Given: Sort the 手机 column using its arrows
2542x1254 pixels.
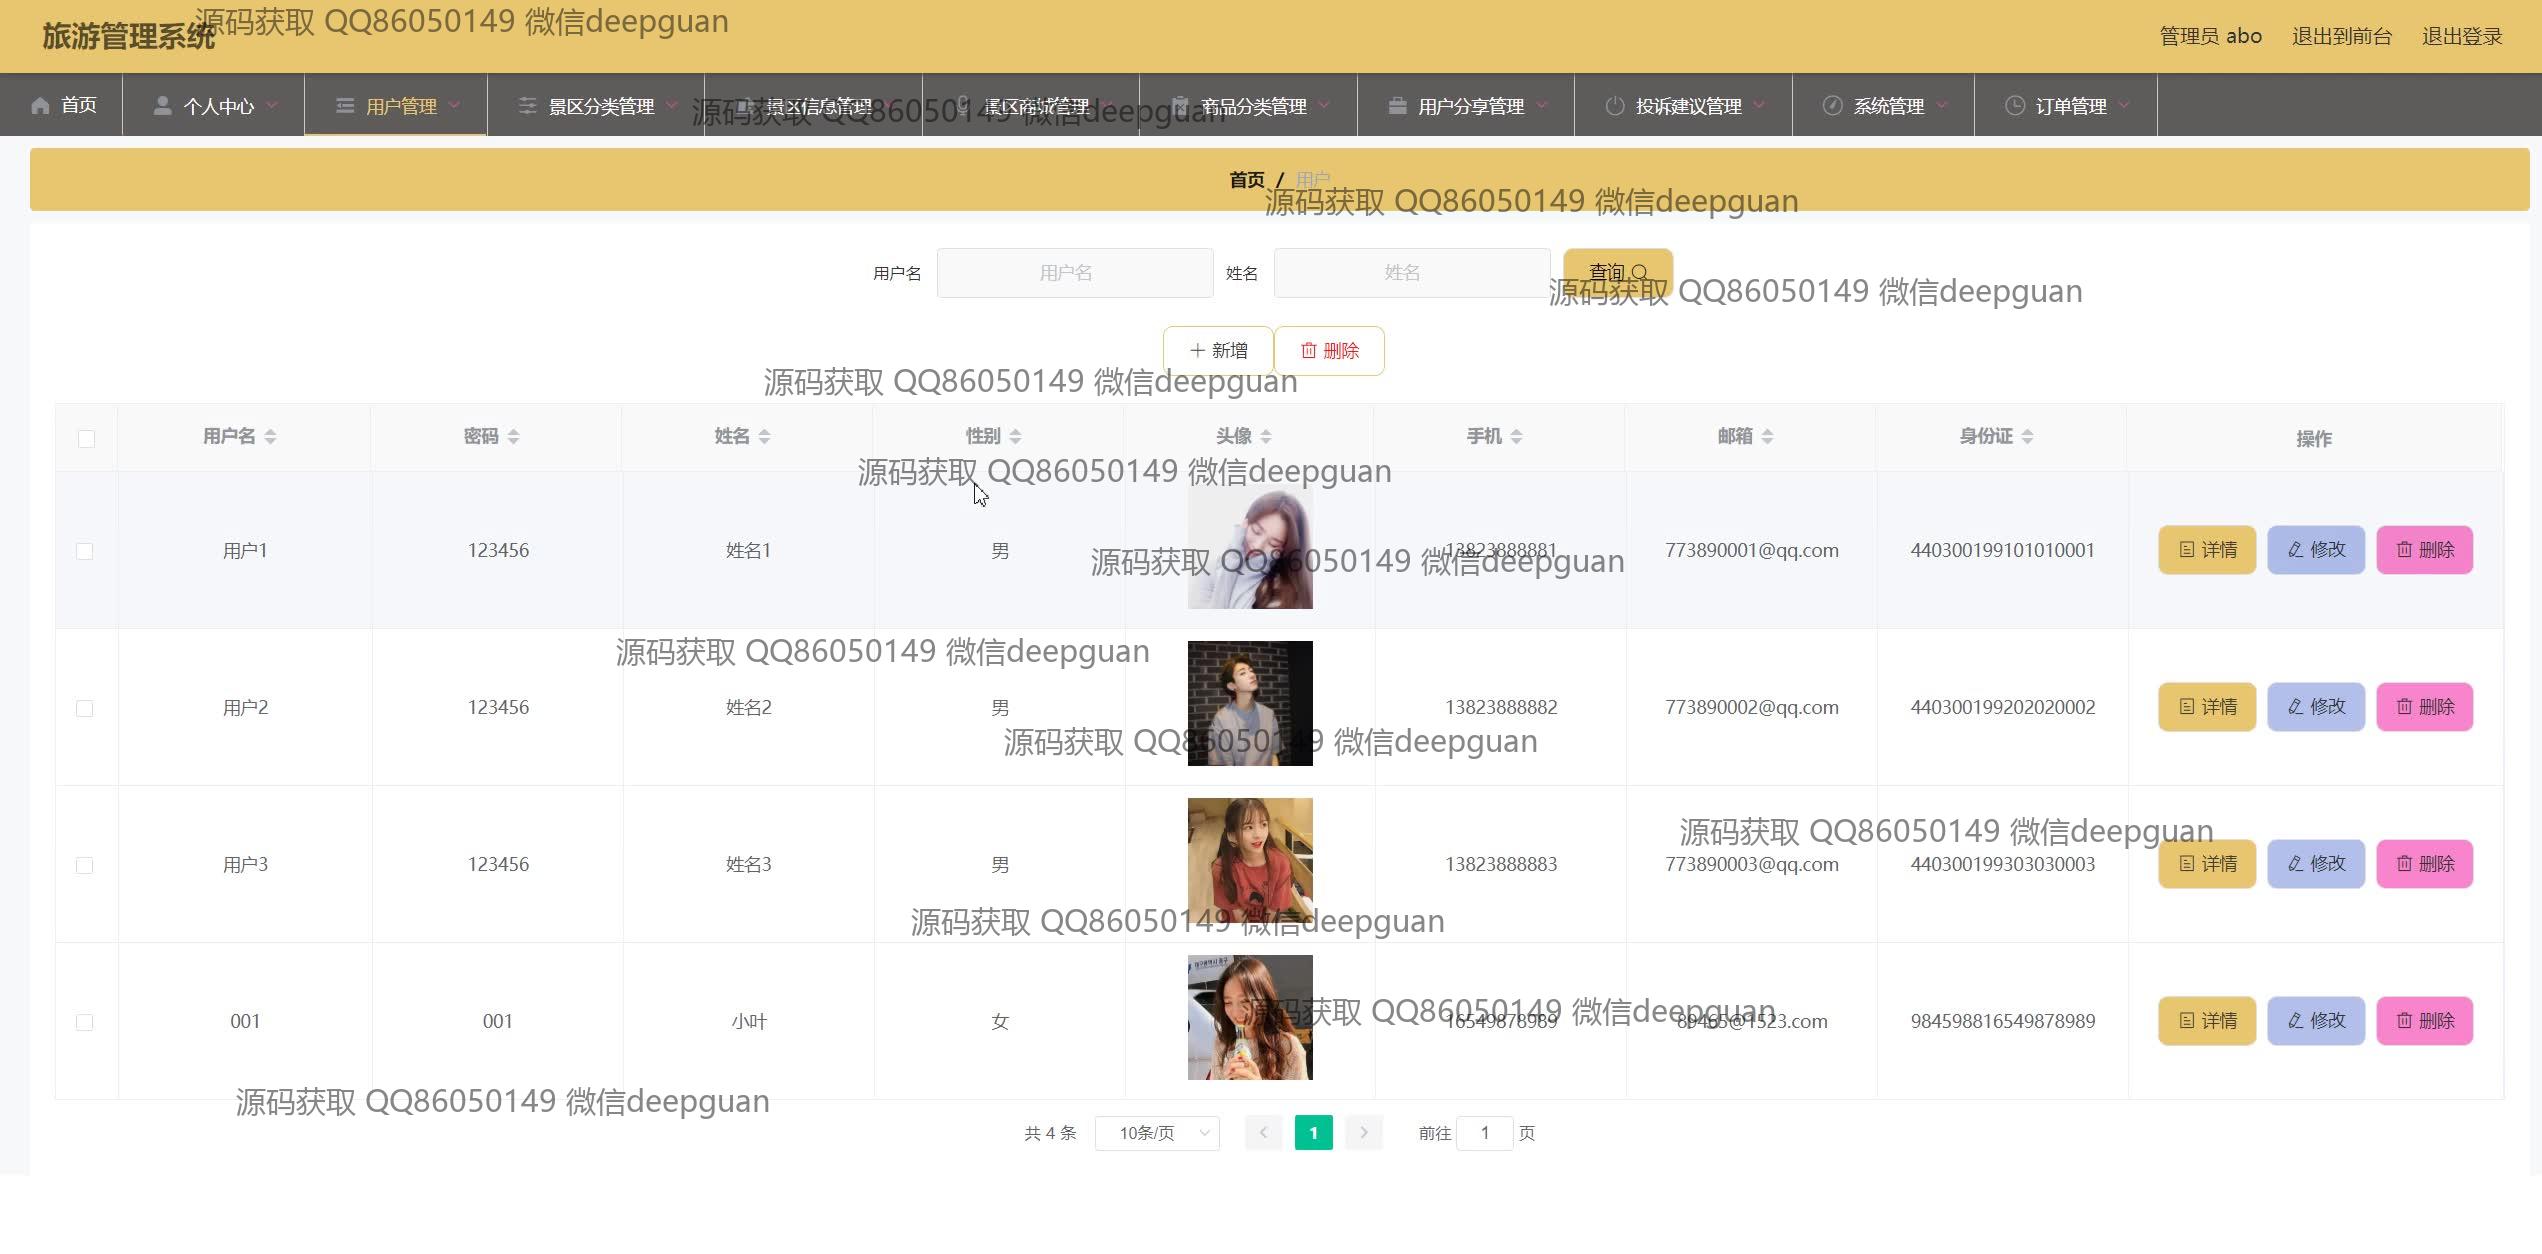Looking at the screenshot, I should point(1516,437).
